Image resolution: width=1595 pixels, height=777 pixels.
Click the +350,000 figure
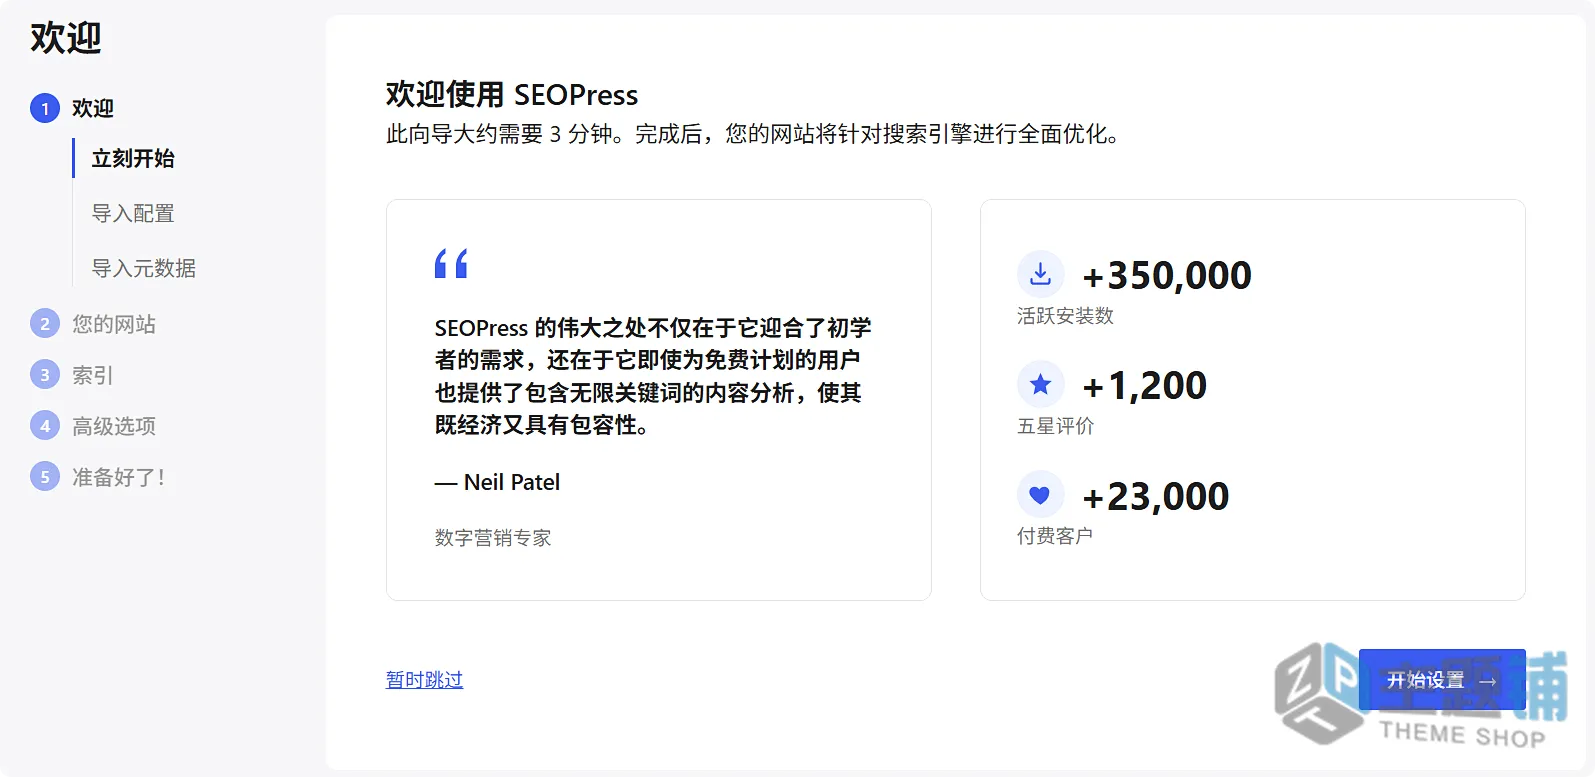tap(1167, 275)
